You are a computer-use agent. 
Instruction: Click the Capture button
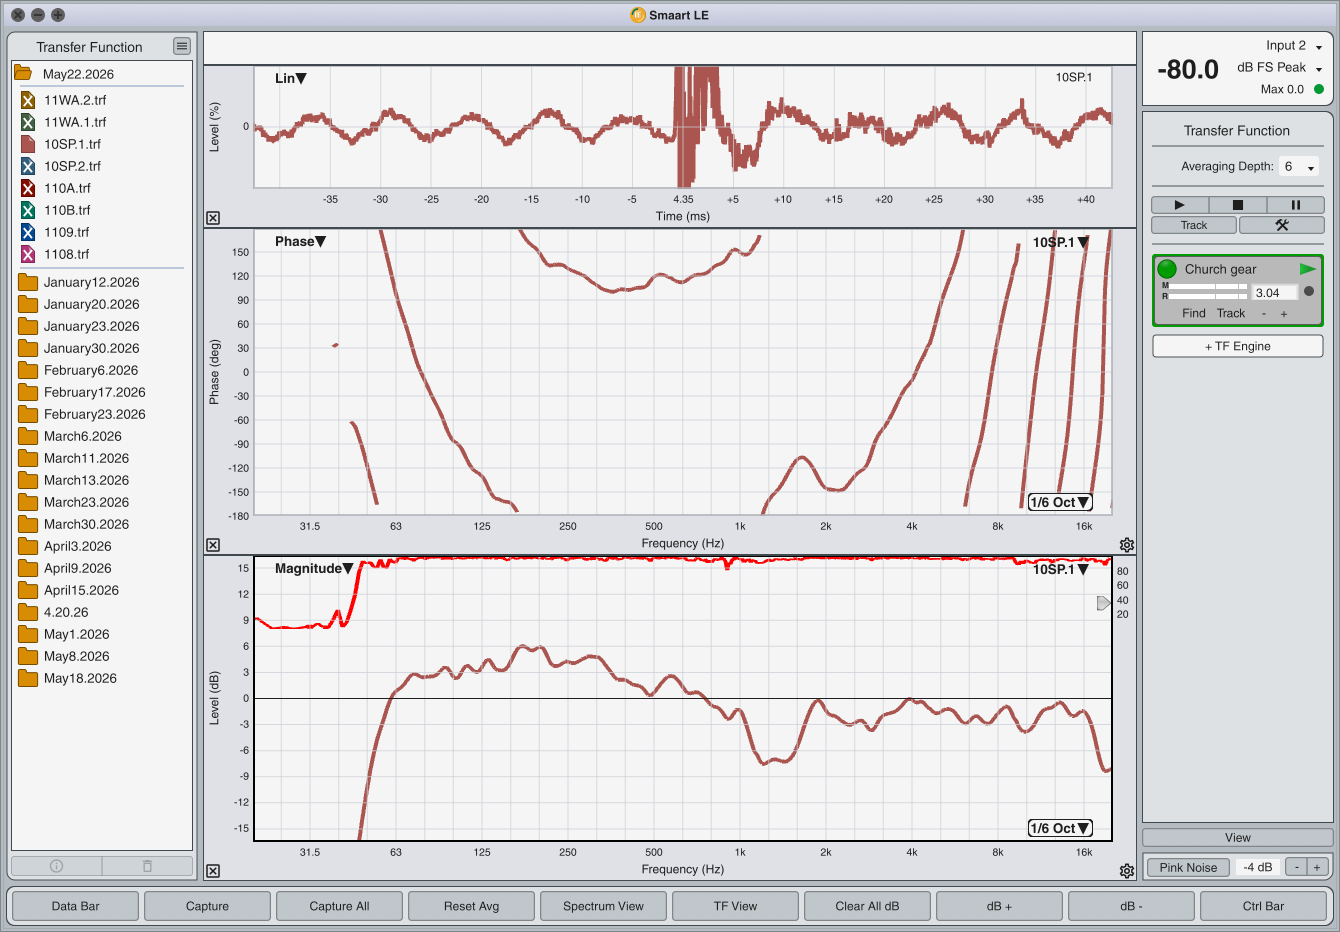[x=207, y=906]
